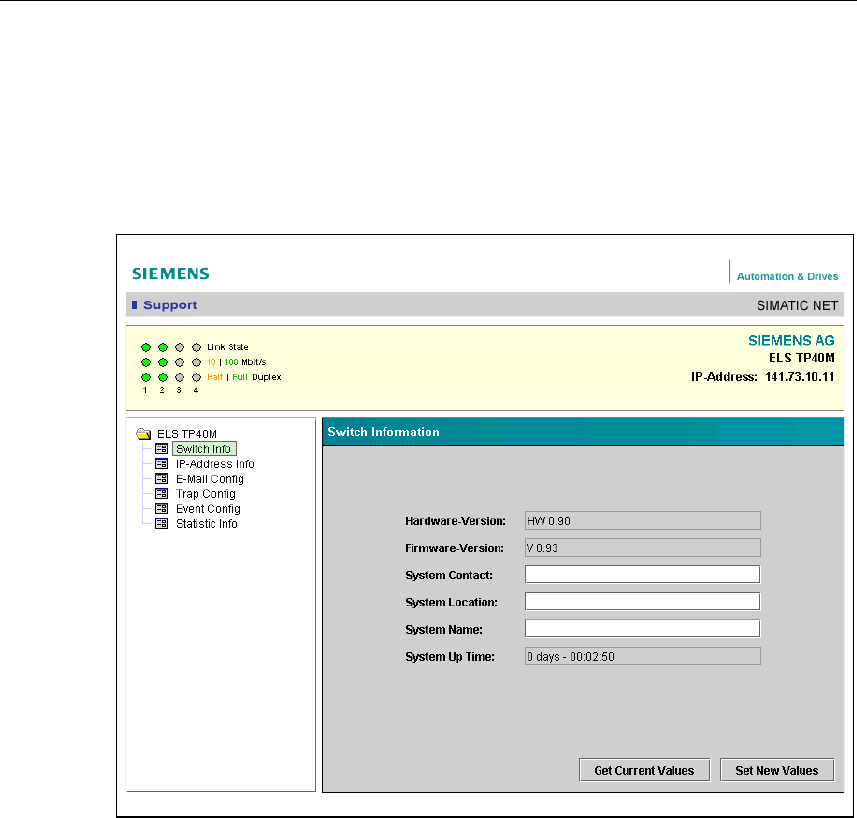Click the System Location input field

coord(643,602)
